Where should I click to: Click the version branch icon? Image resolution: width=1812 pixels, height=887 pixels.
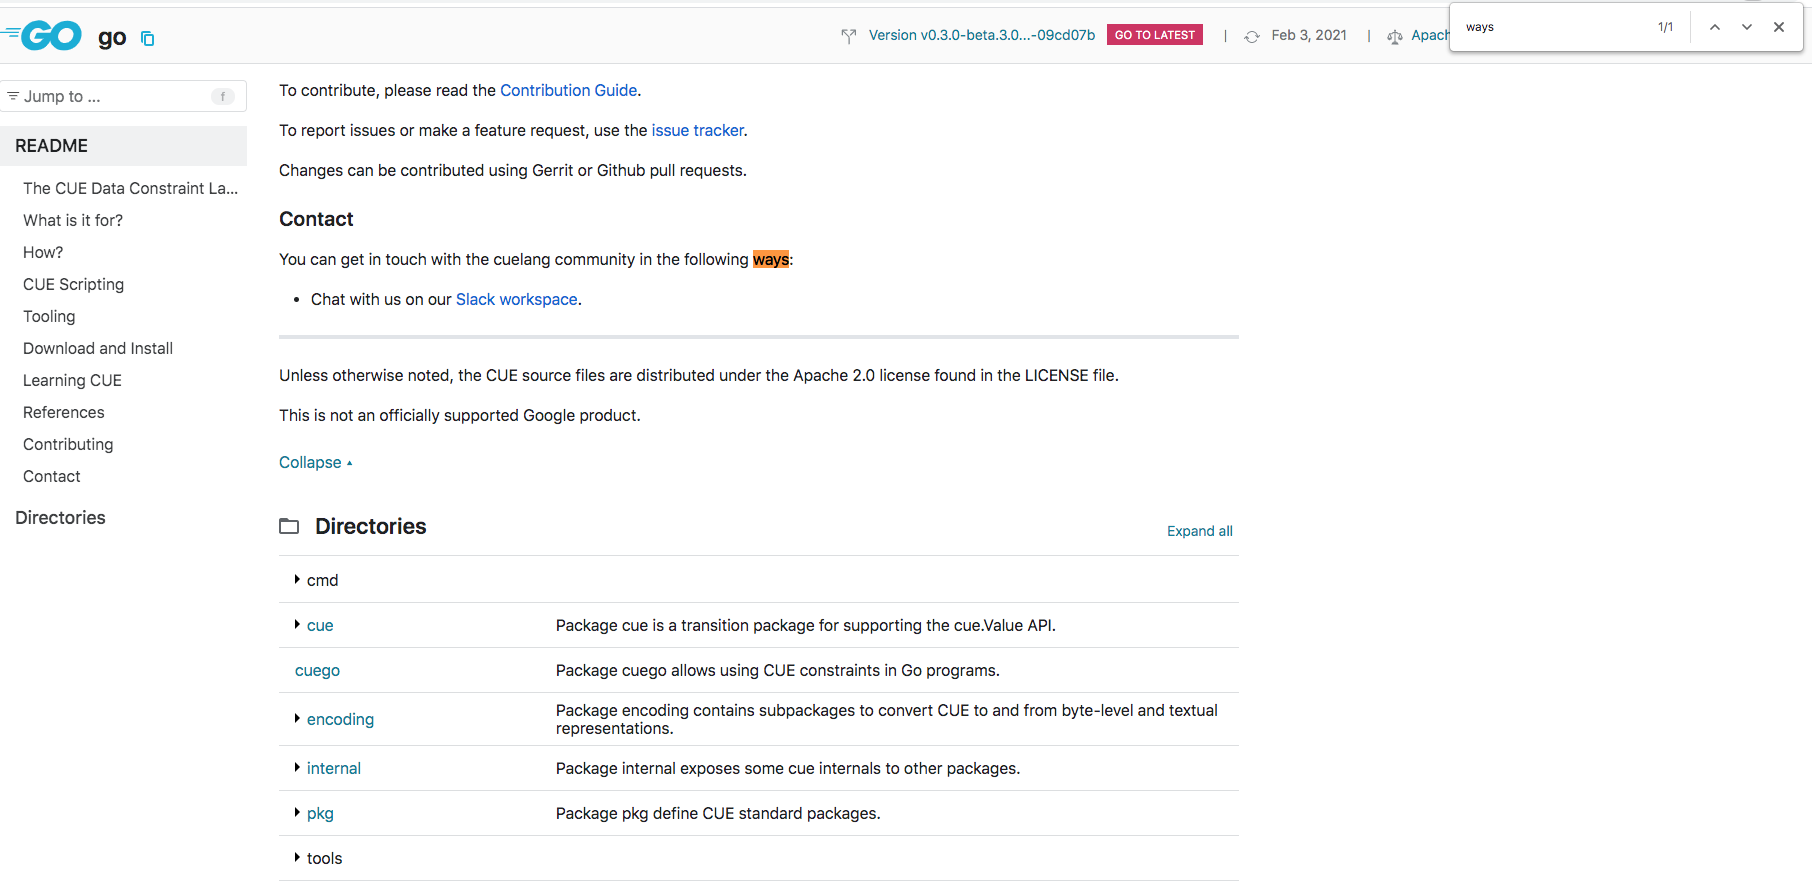849,36
